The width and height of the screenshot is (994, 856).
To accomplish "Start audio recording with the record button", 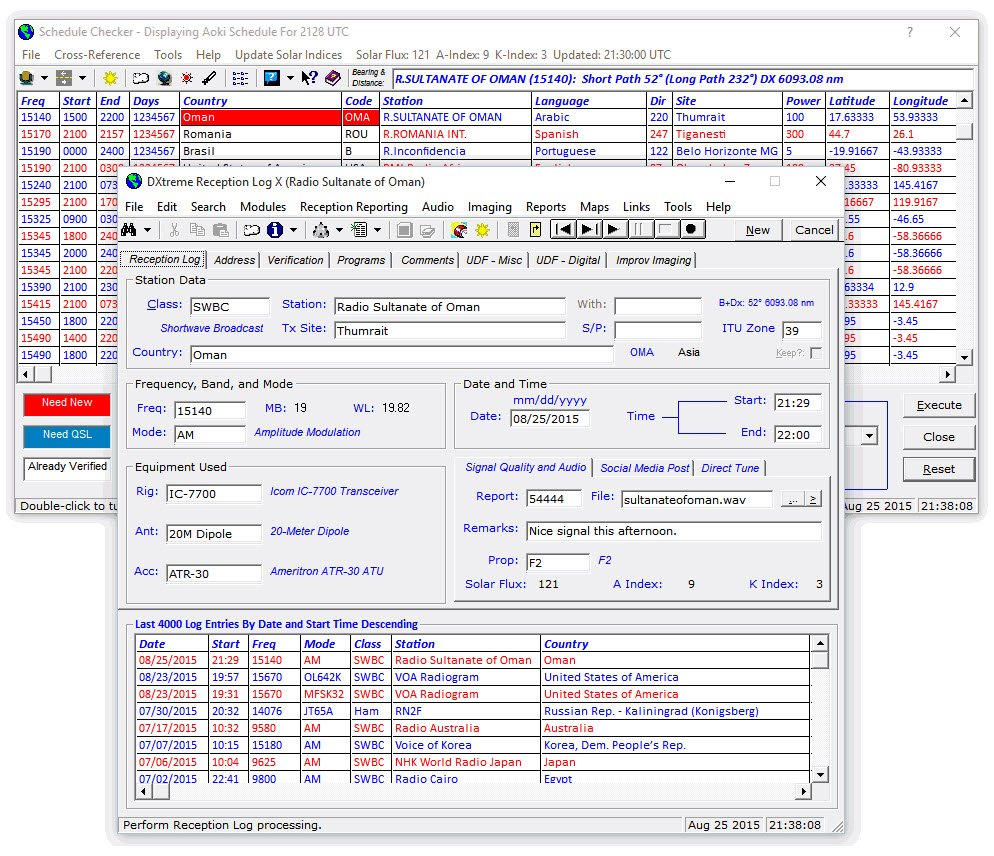I will pos(692,230).
